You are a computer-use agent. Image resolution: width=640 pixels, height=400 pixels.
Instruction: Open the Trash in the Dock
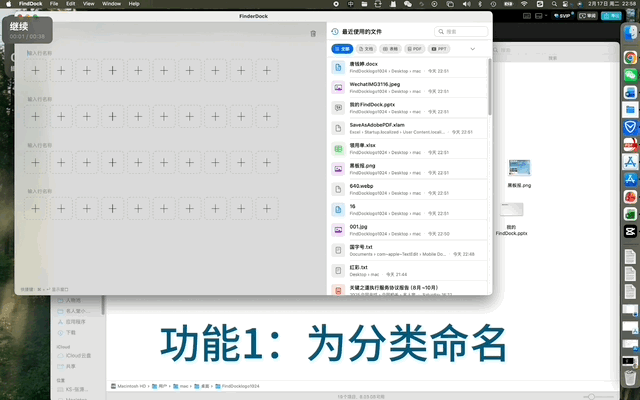[x=630, y=378]
